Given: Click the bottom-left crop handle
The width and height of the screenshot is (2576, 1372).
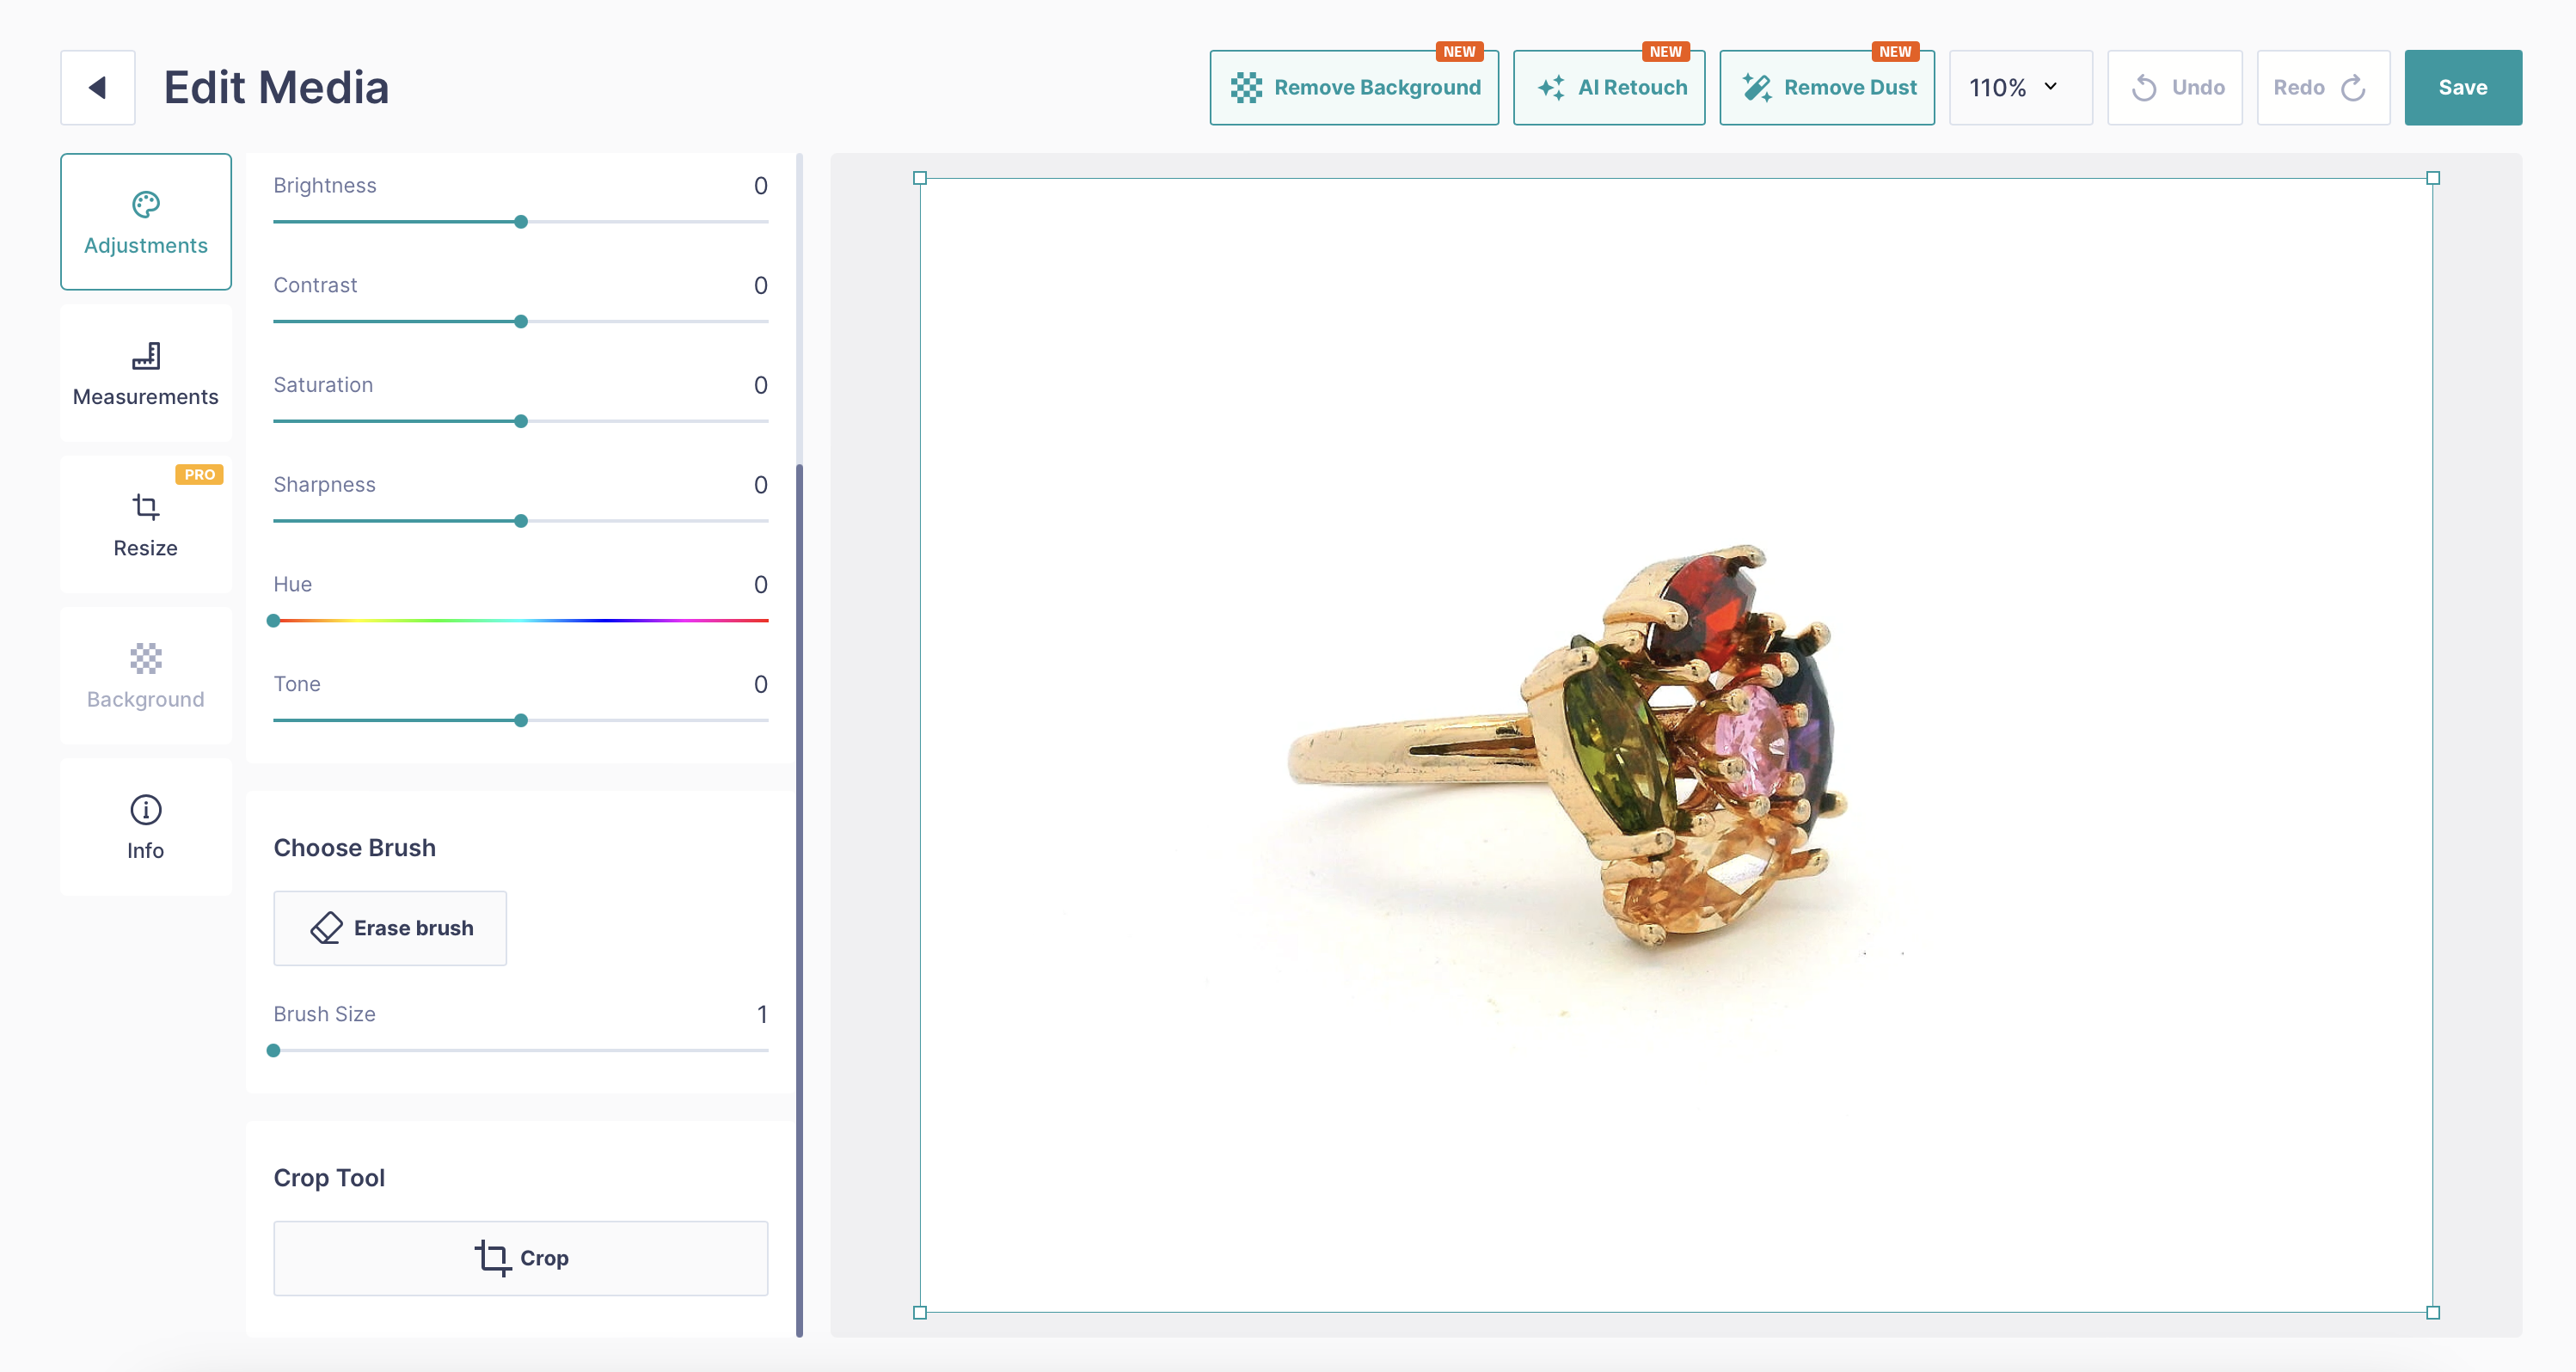Looking at the screenshot, I should 920,1313.
